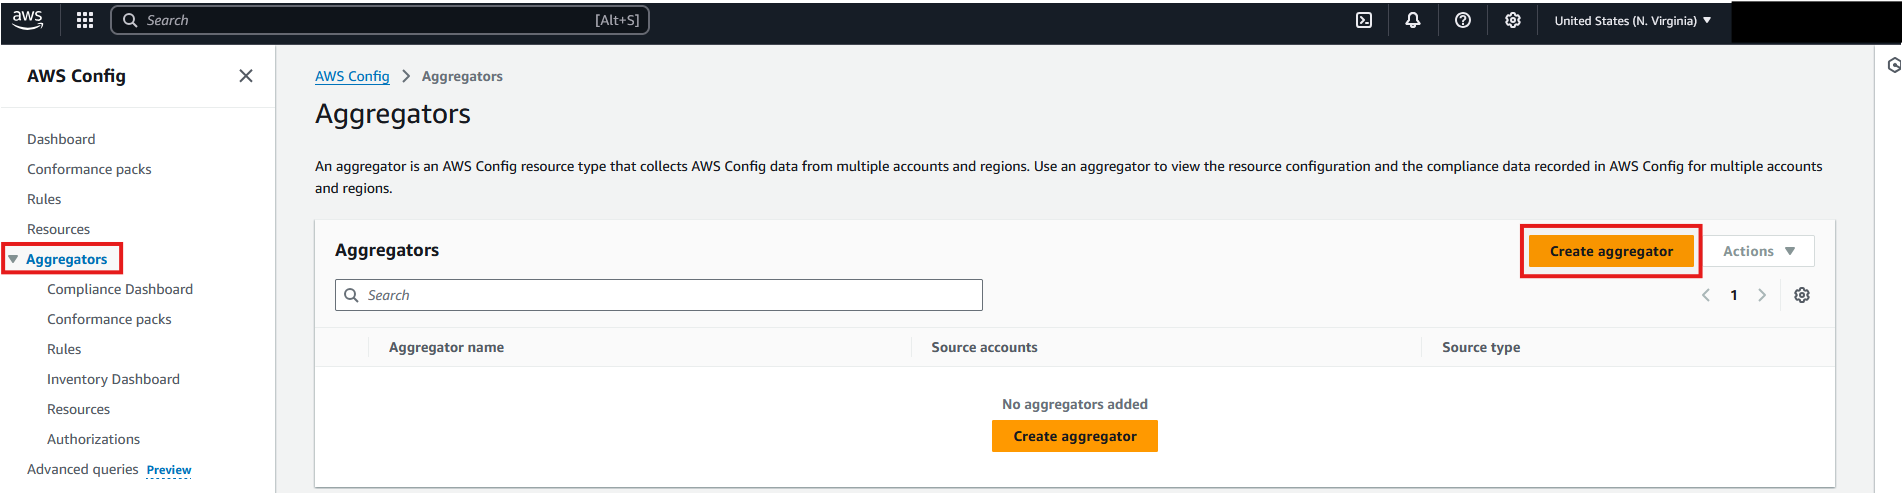The image size is (1902, 493).
Task: Click Create aggregator under No aggregators added
Action: (1075, 436)
